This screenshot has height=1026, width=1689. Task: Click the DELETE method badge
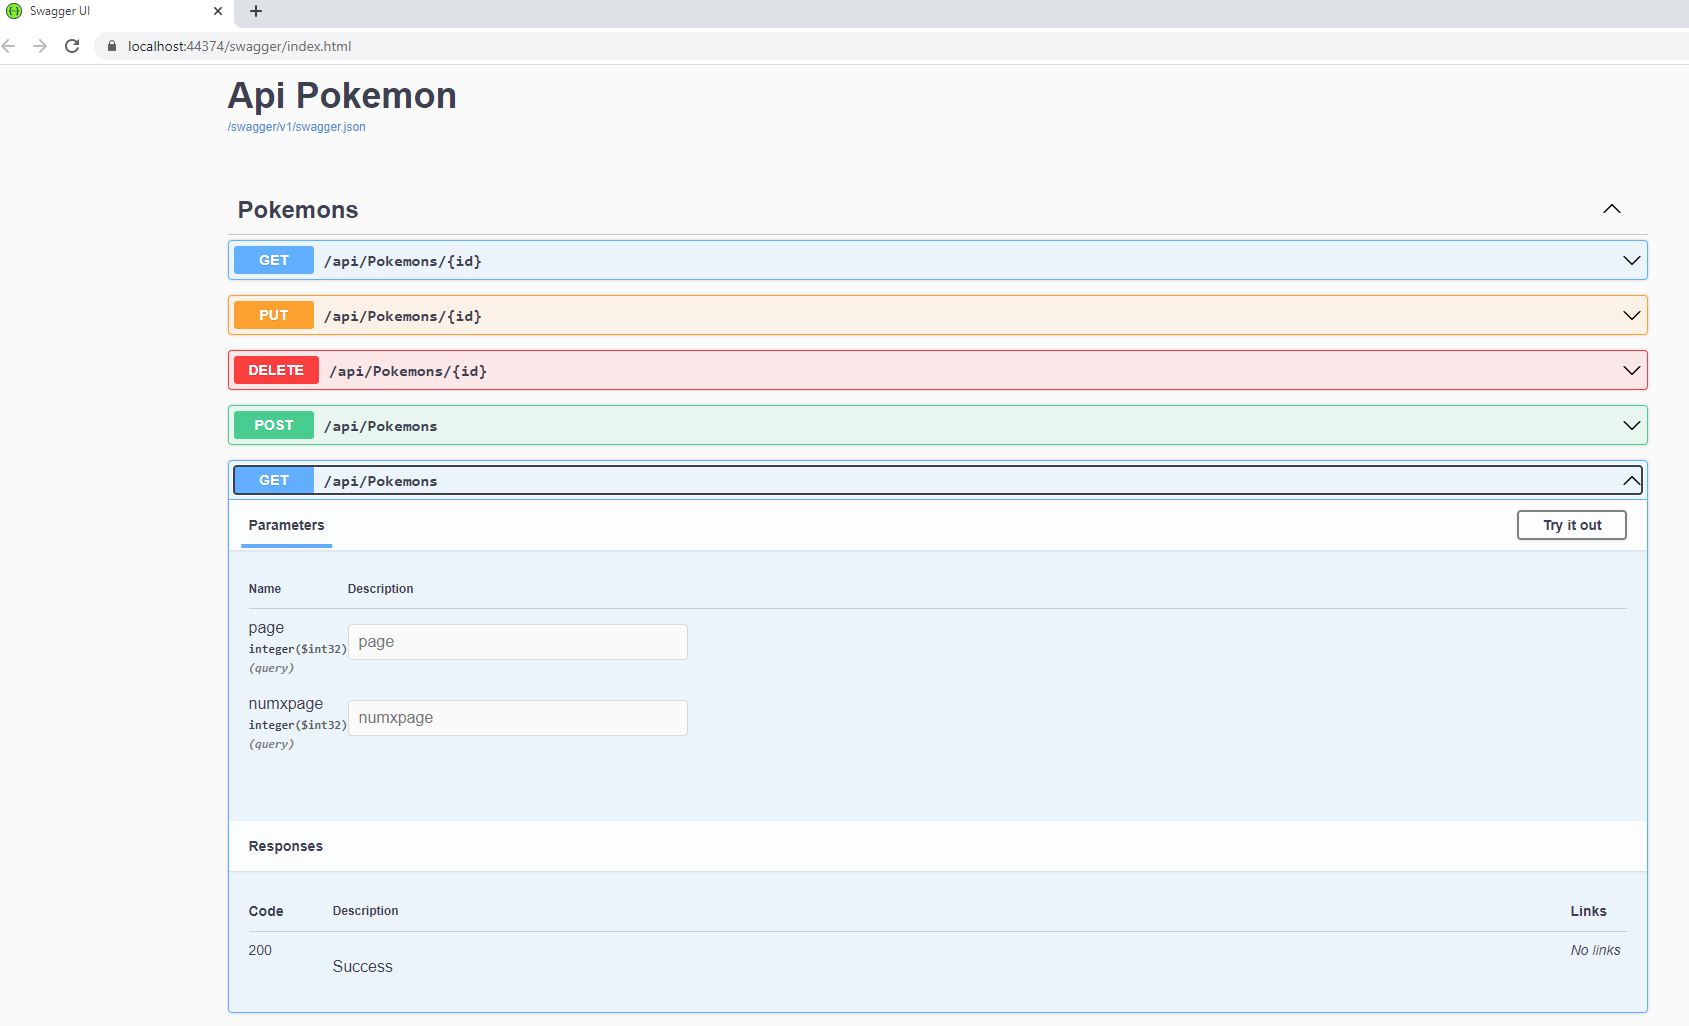pos(276,370)
